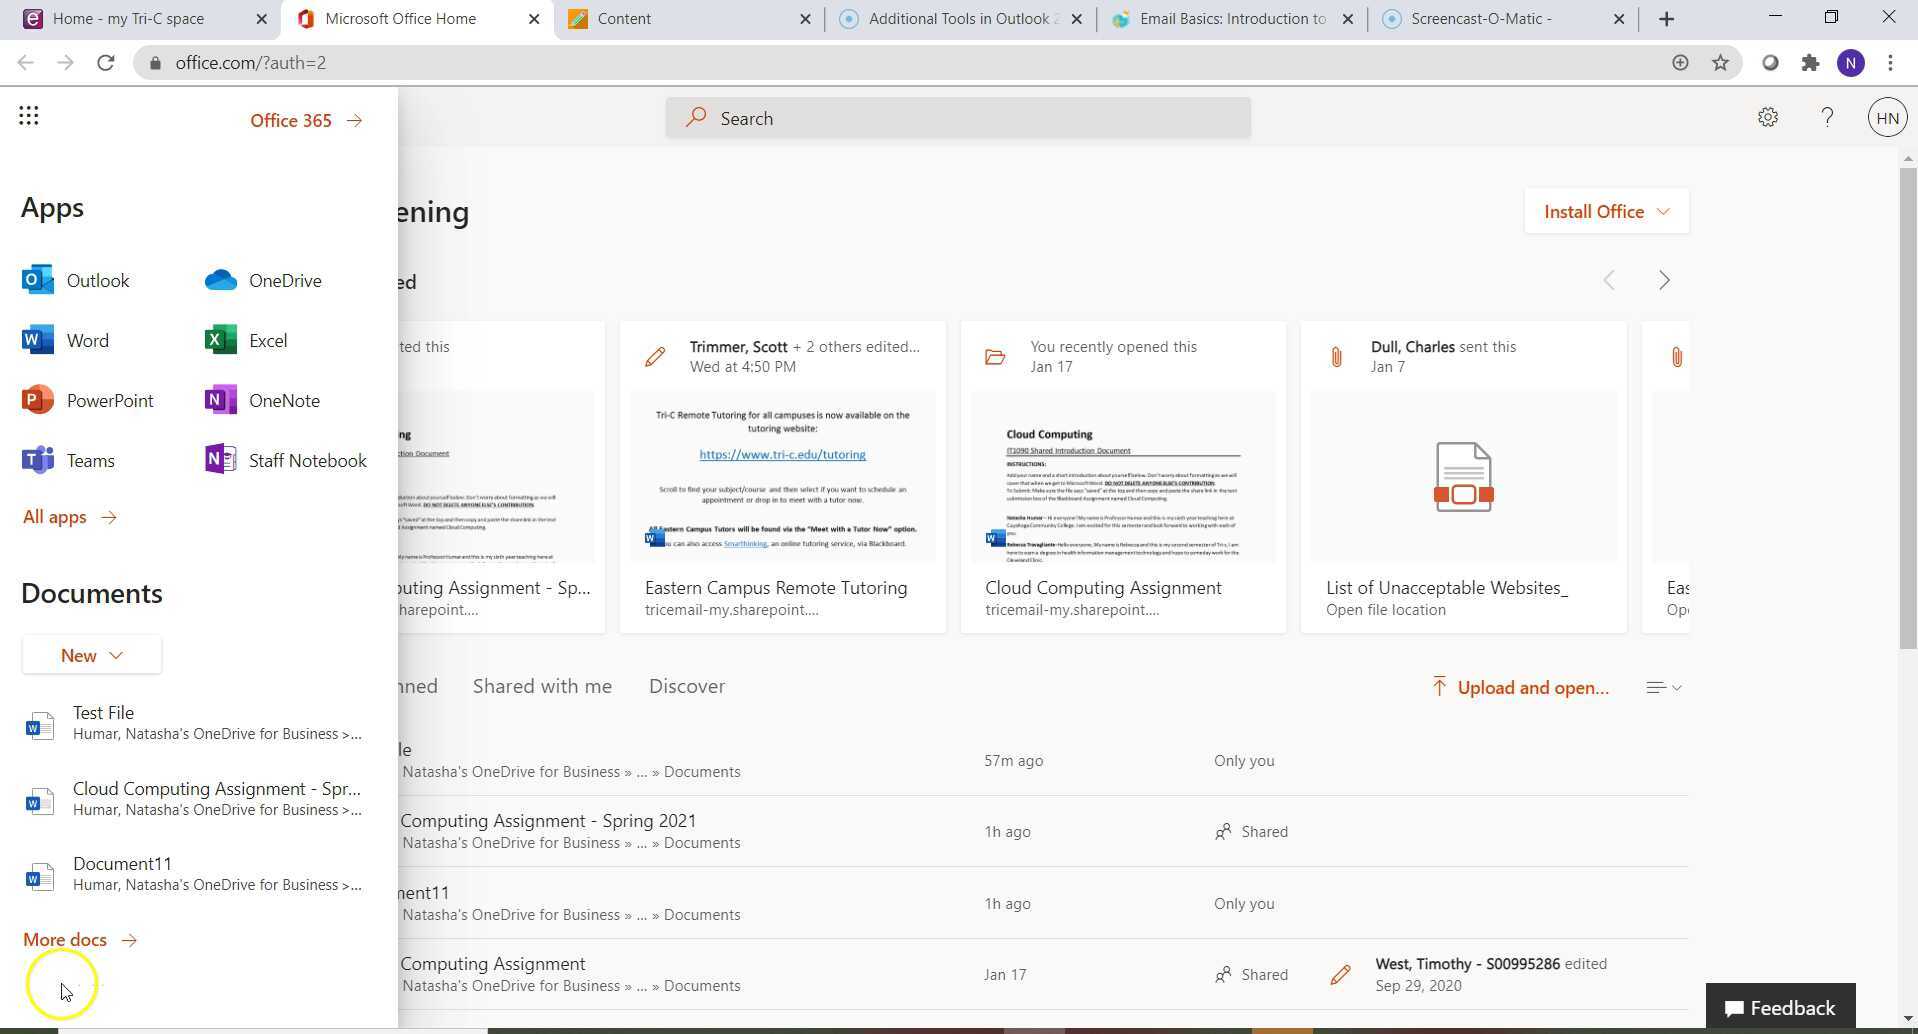Click More docs to view all documents
Viewport: 1918px width, 1034px height.
click(x=65, y=939)
